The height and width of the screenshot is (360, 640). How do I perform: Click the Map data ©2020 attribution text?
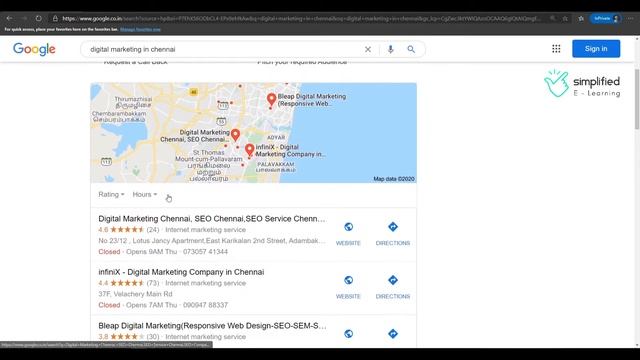(394, 179)
